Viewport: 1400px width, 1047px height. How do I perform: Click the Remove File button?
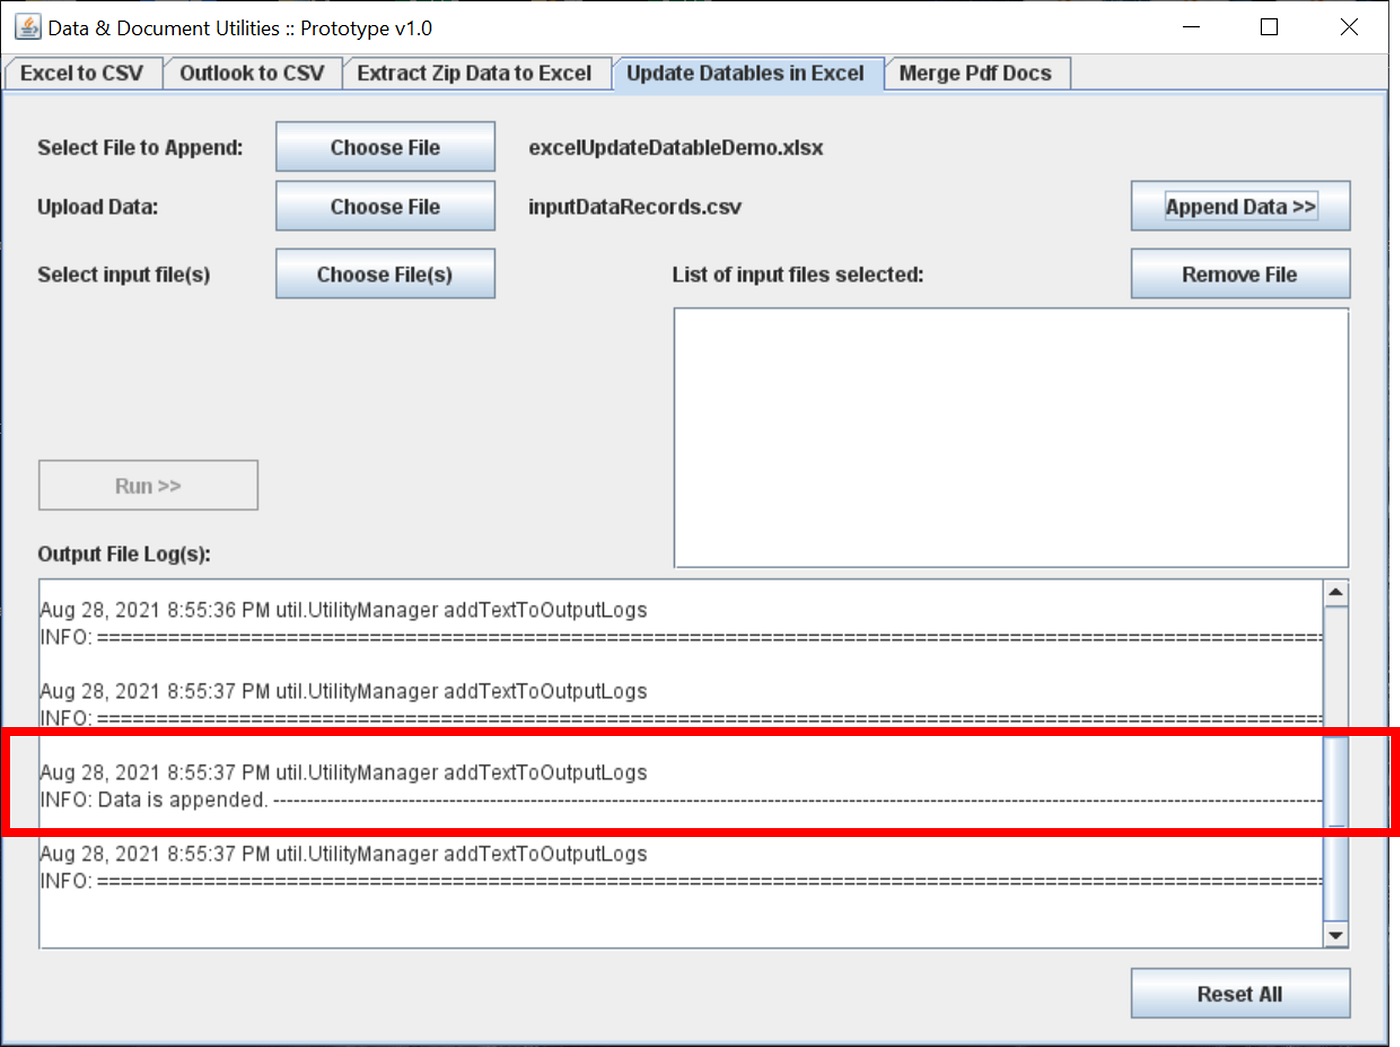(1240, 273)
